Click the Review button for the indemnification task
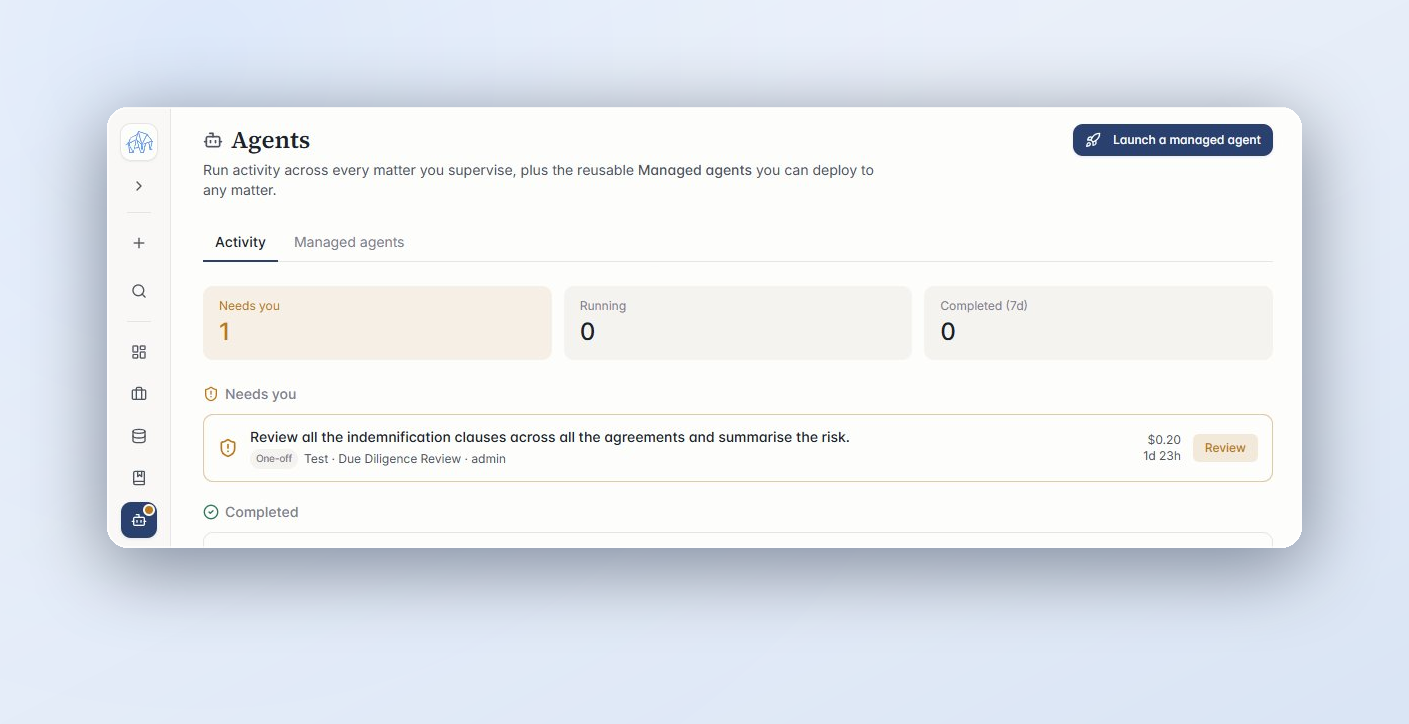The height and width of the screenshot is (724, 1409). (1225, 448)
